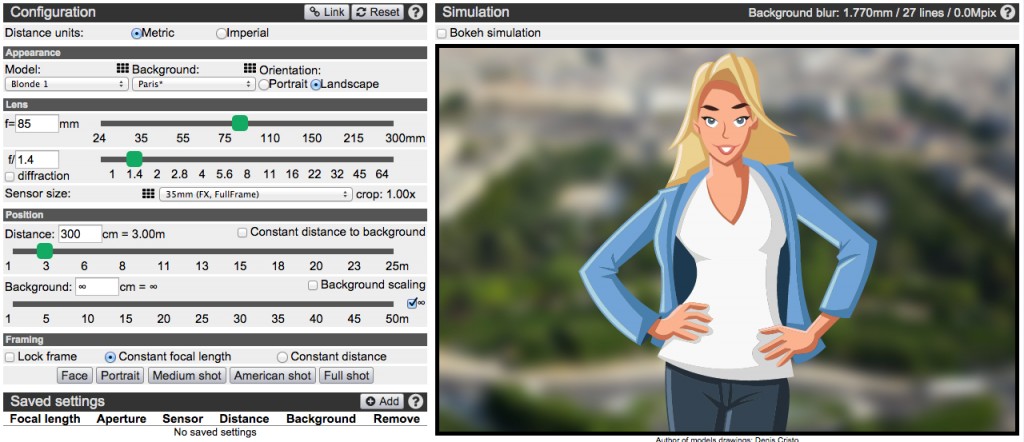Select Constant distance framing
The width and height of the screenshot is (1024, 442).
tap(282, 357)
